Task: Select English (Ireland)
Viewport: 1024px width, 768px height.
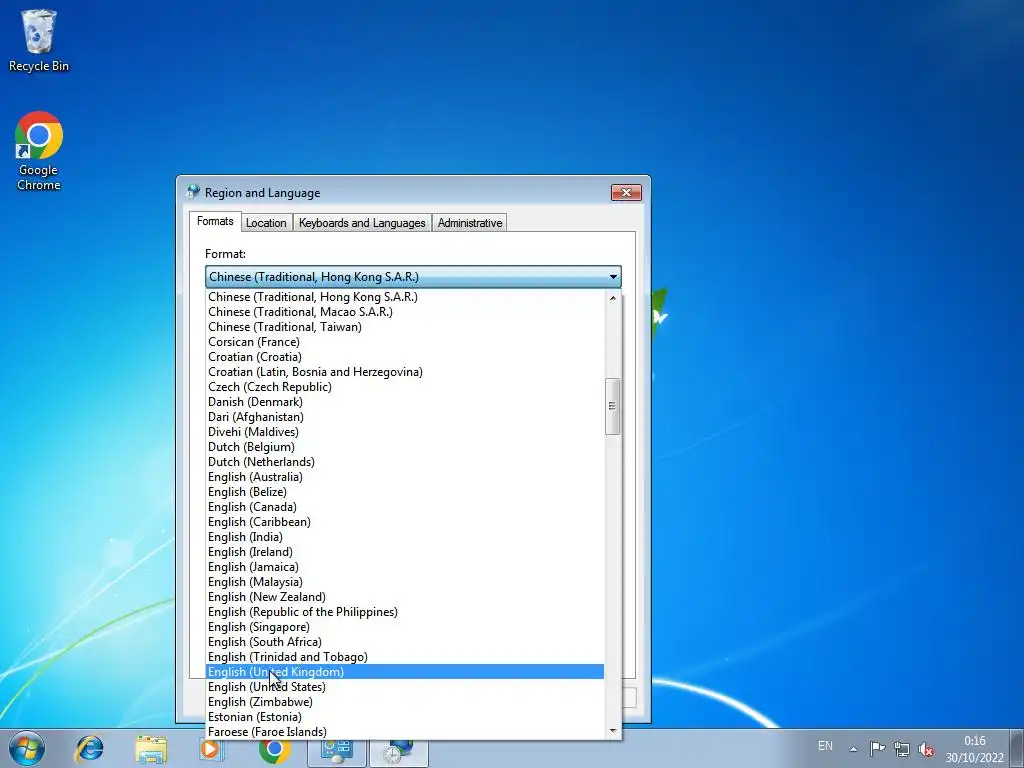Action: click(405, 552)
